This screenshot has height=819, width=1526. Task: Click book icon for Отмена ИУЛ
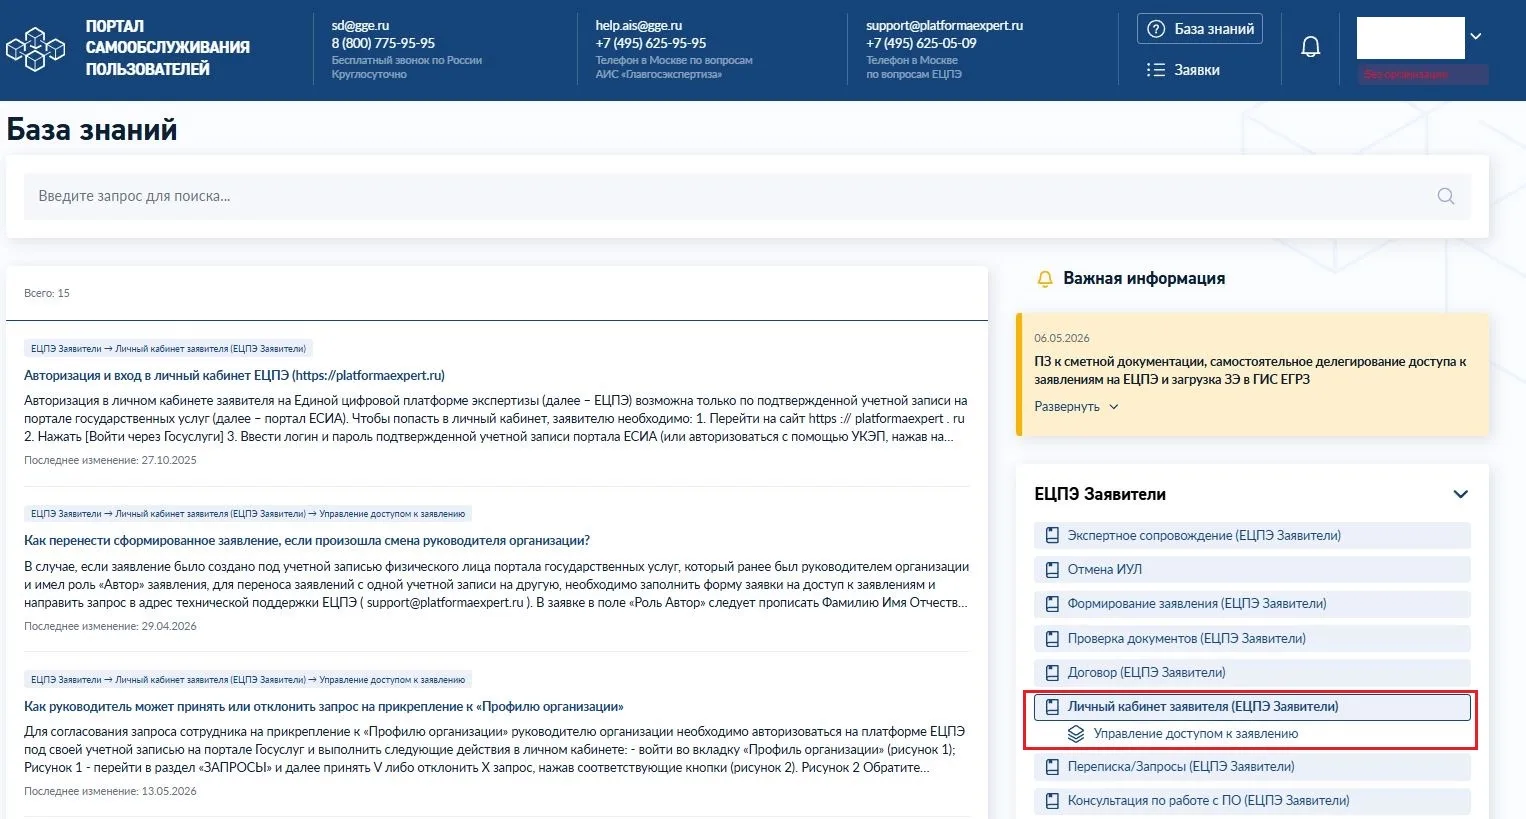(x=1052, y=570)
